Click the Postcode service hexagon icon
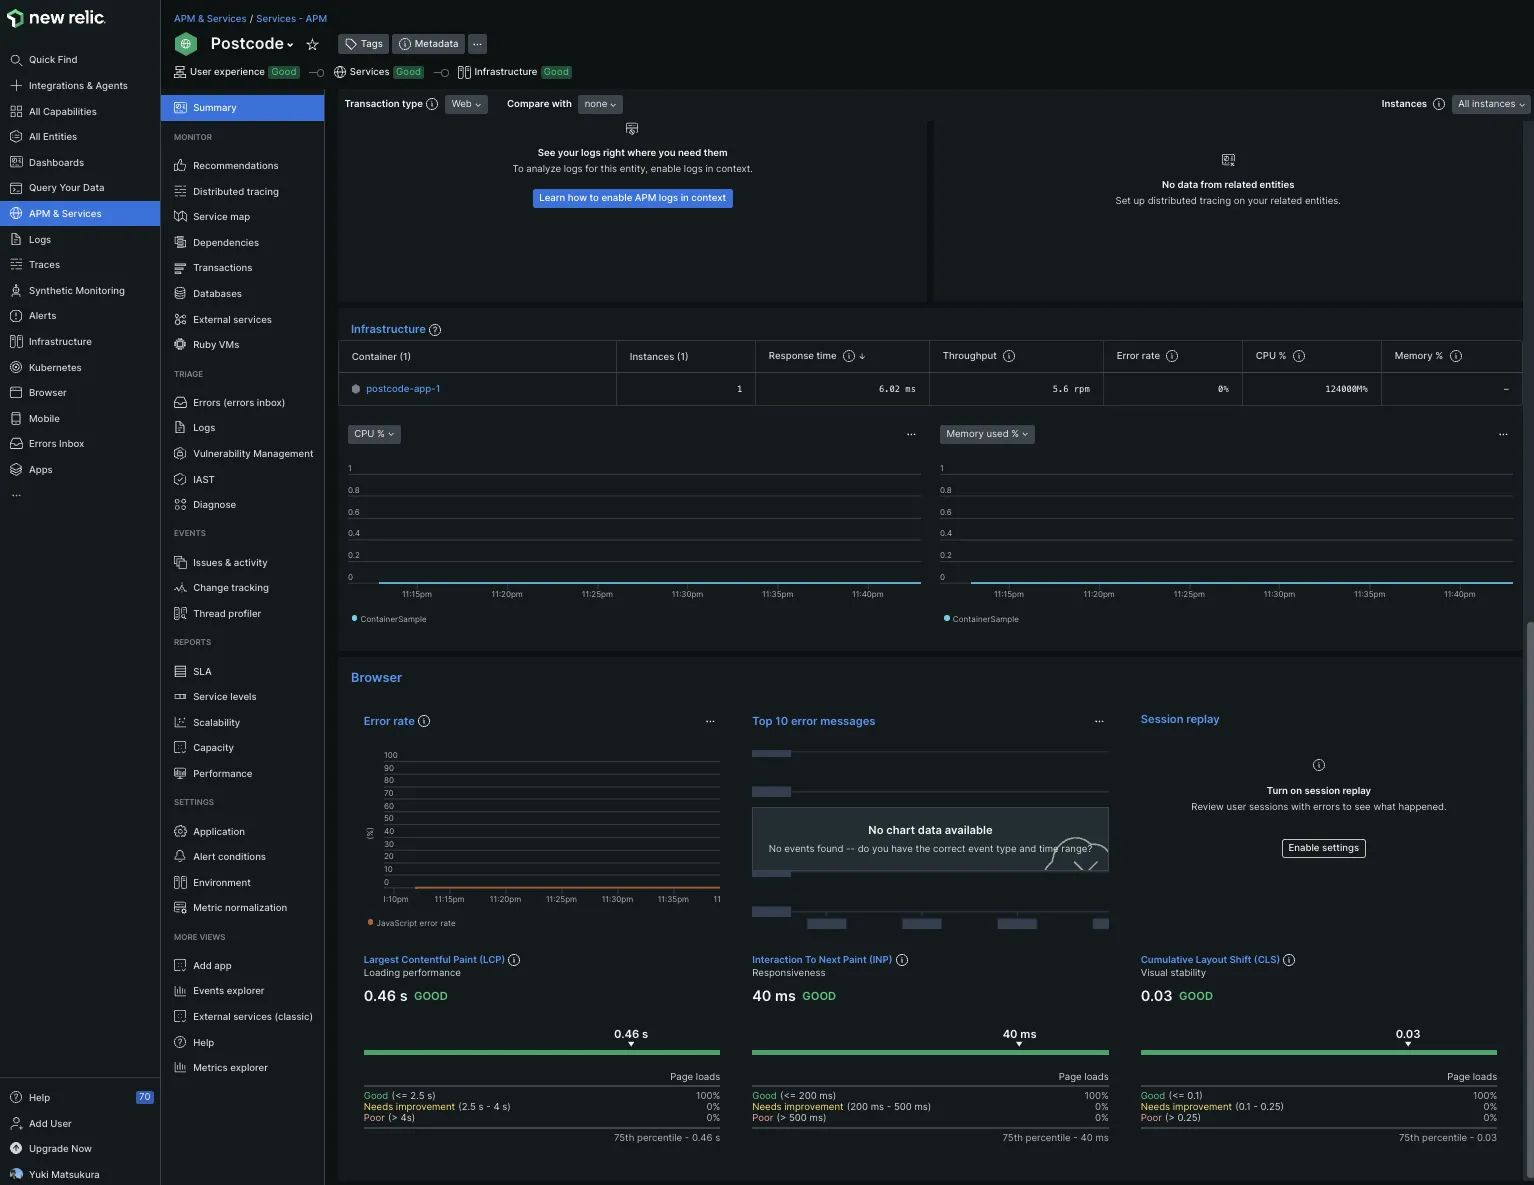 point(186,44)
